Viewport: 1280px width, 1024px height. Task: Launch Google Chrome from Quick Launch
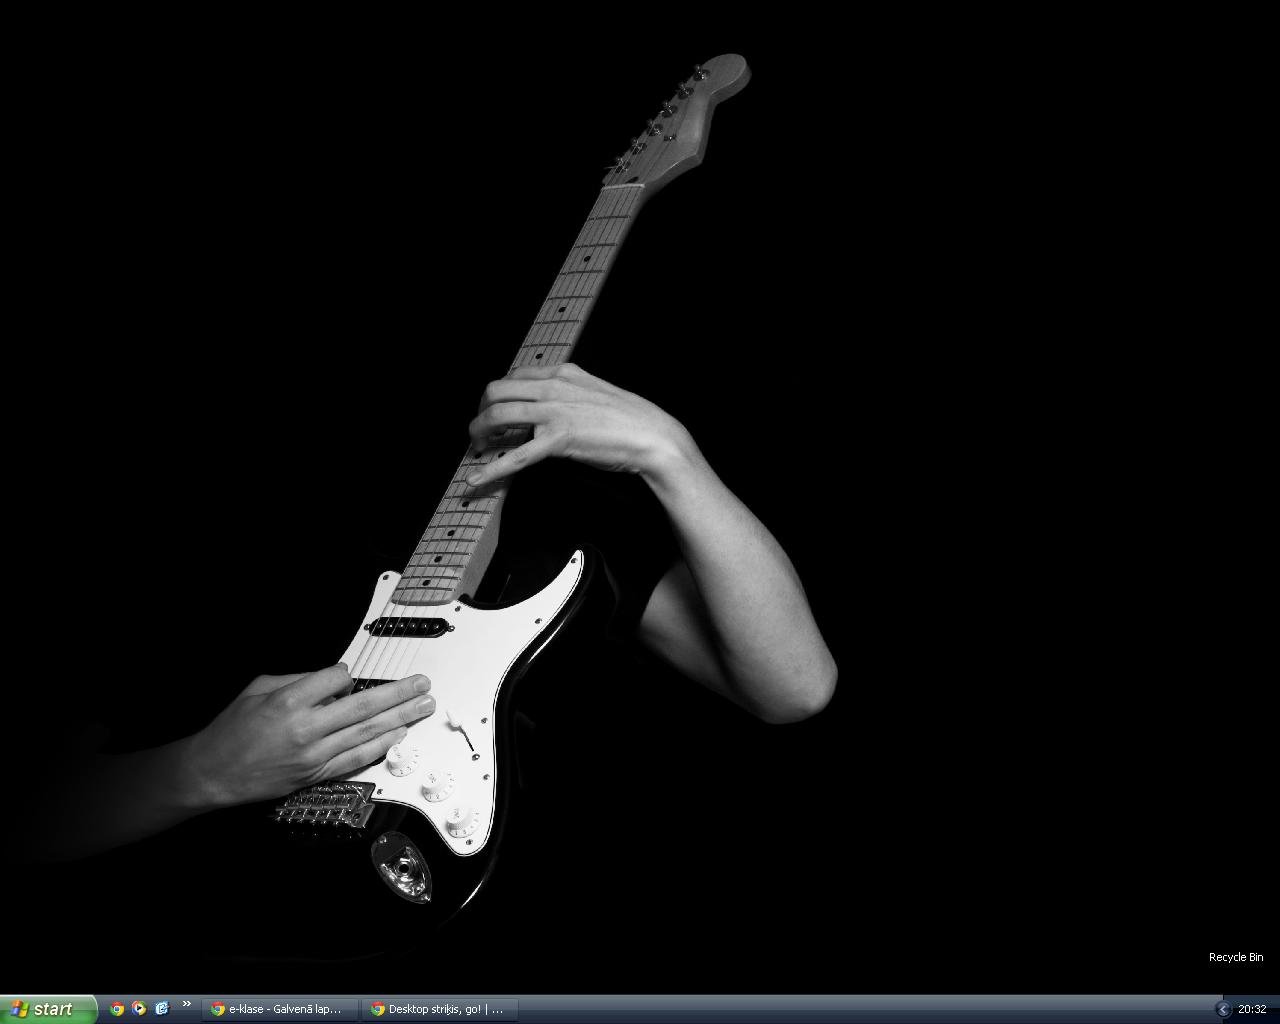(x=117, y=1009)
